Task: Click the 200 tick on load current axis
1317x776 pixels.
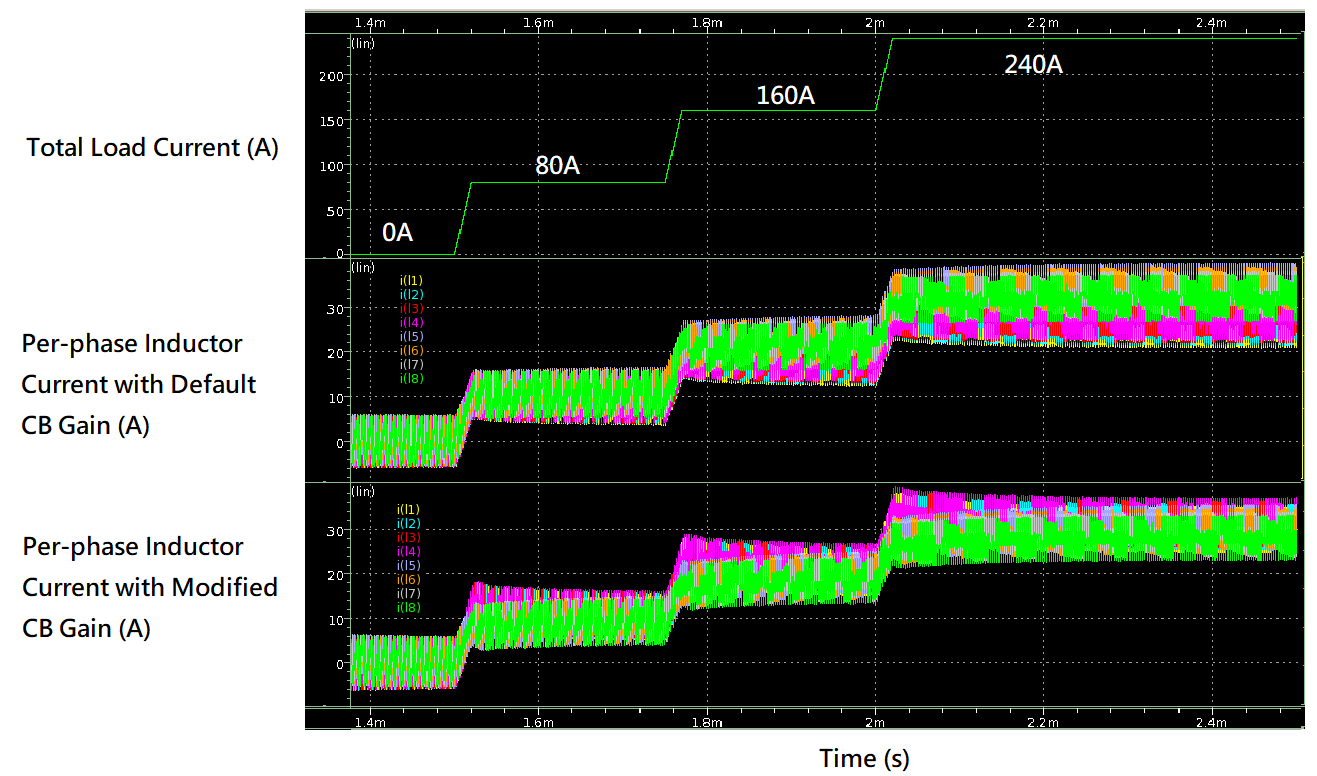Action: (334, 76)
